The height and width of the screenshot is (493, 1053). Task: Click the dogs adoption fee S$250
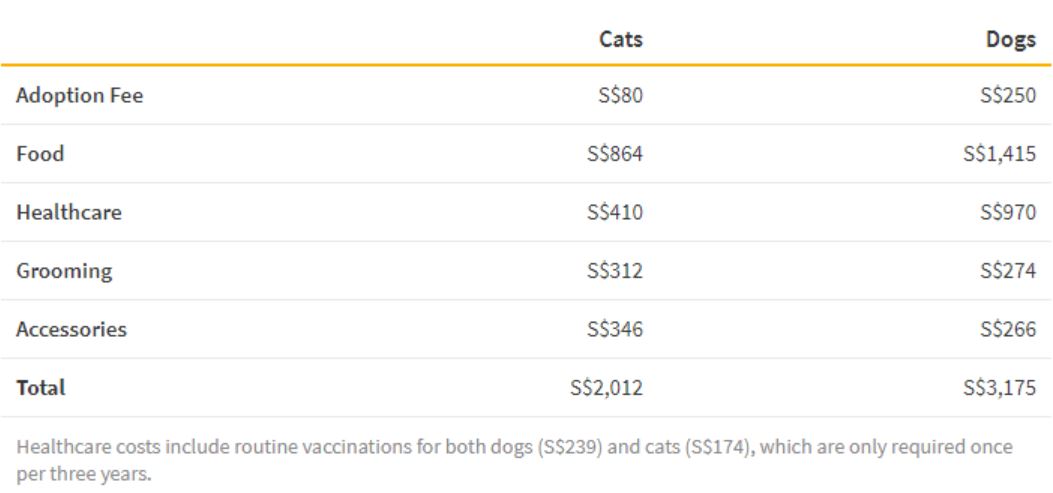(1007, 96)
